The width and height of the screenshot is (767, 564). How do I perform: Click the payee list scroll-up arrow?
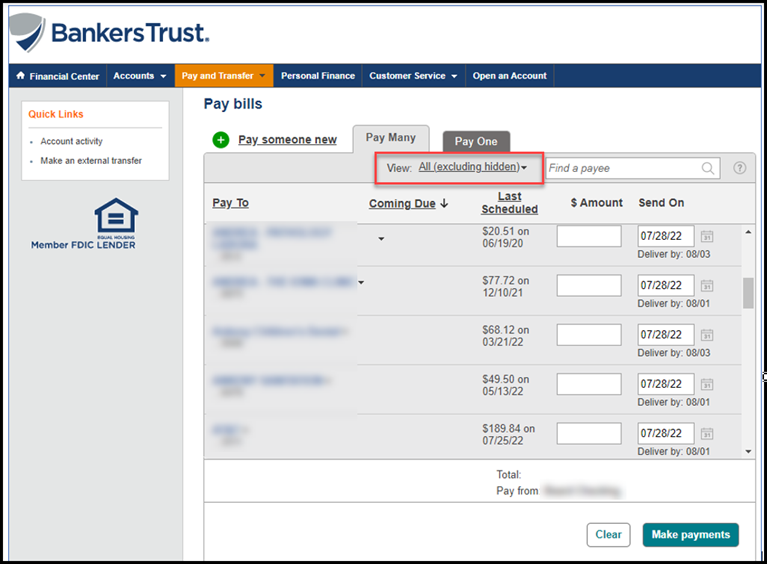pos(748,232)
